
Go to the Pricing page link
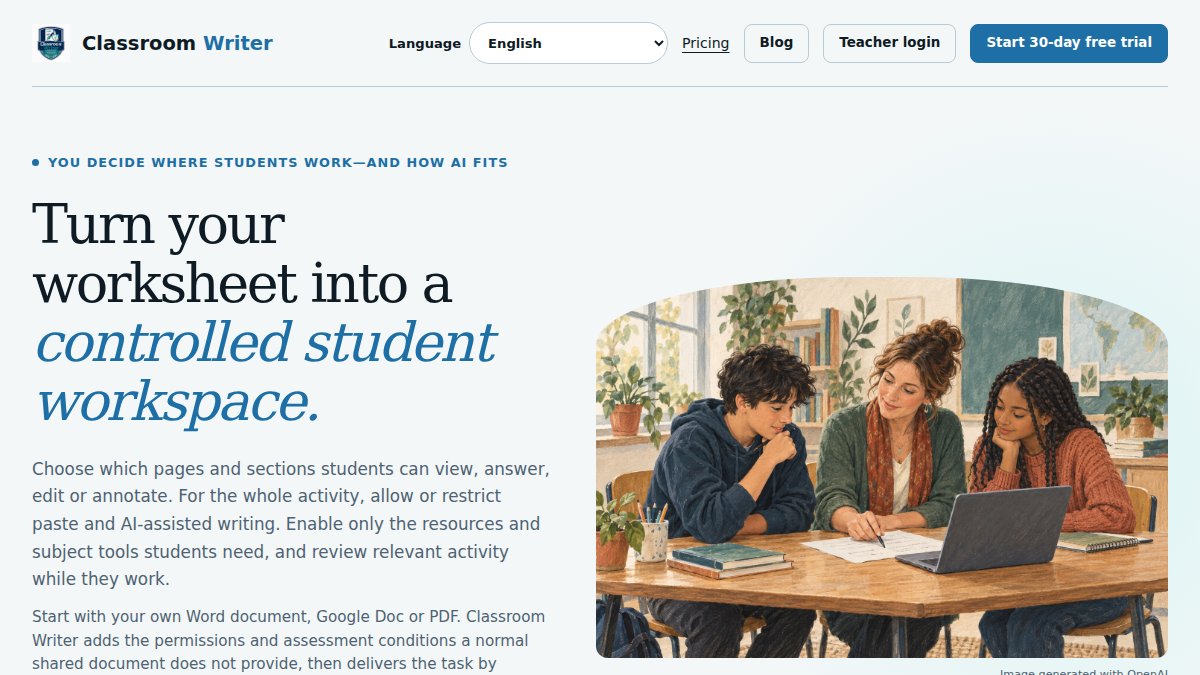click(x=705, y=43)
